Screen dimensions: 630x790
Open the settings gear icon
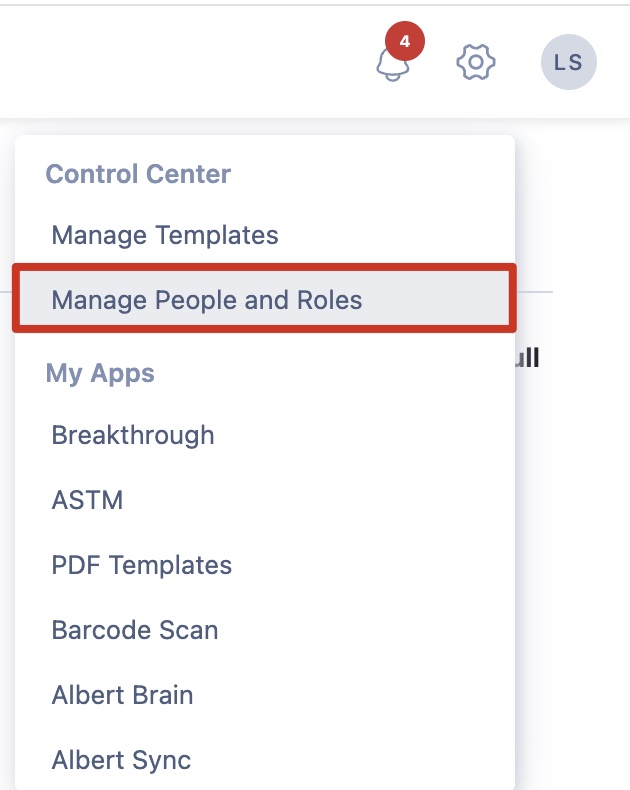pyautogui.click(x=476, y=62)
